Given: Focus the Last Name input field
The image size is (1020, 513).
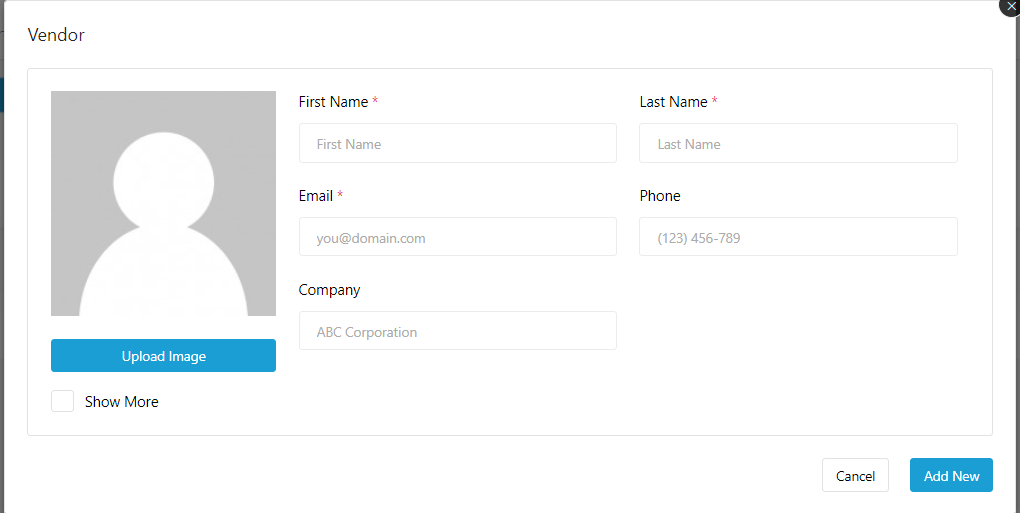Looking at the screenshot, I should [798, 144].
